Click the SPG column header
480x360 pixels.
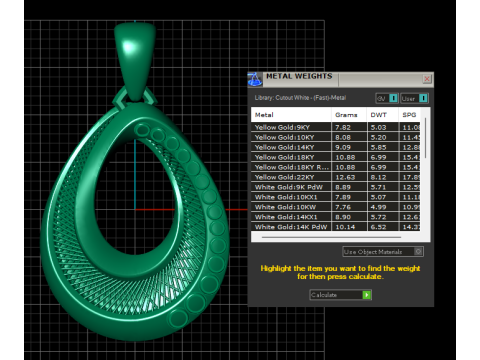409,115
